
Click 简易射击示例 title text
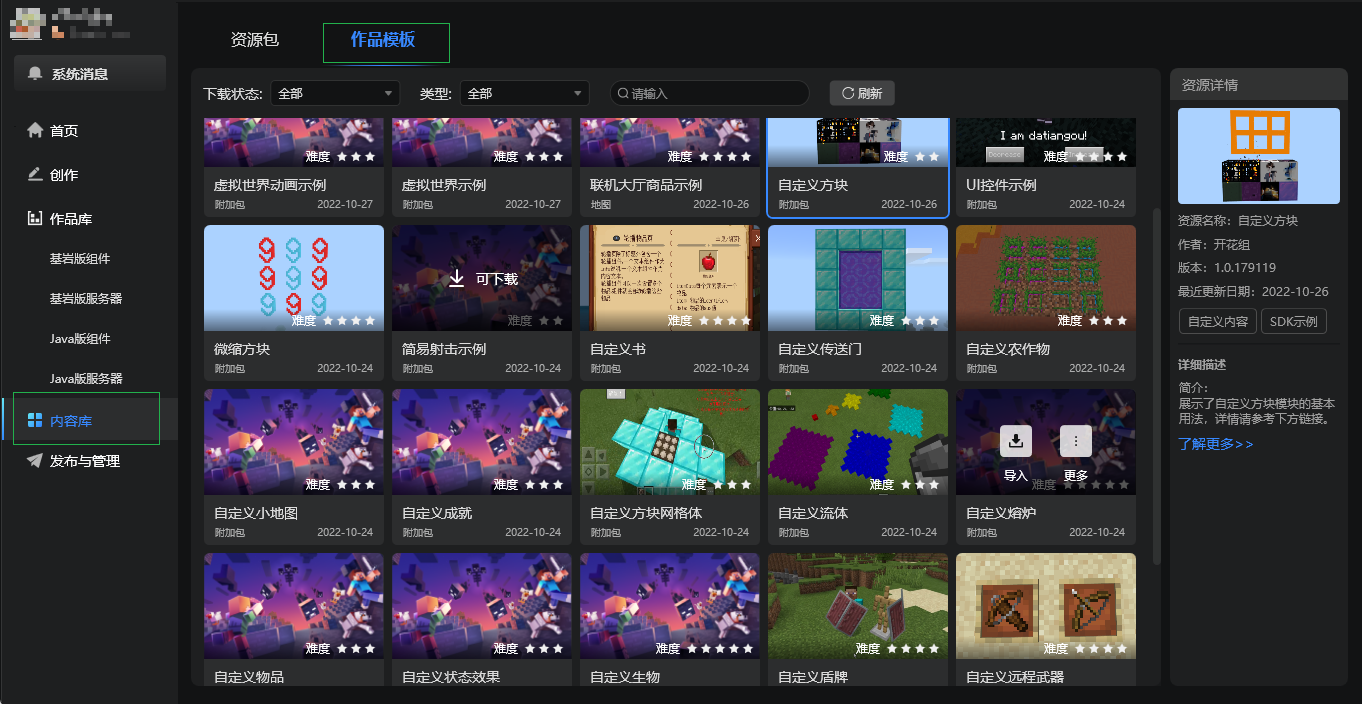click(444, 349)
